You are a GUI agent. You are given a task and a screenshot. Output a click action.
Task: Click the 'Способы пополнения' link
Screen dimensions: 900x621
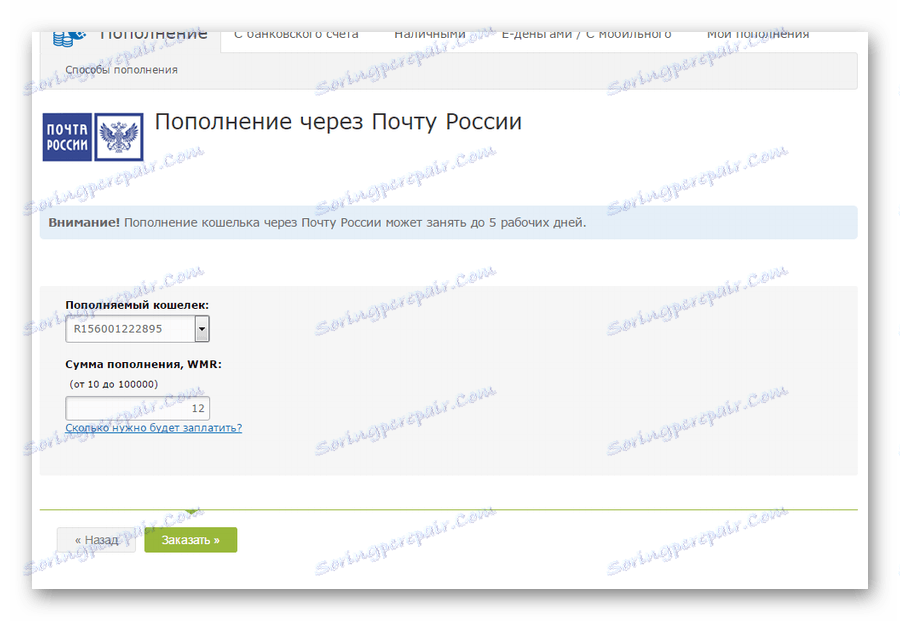click(x=121, y=69)
